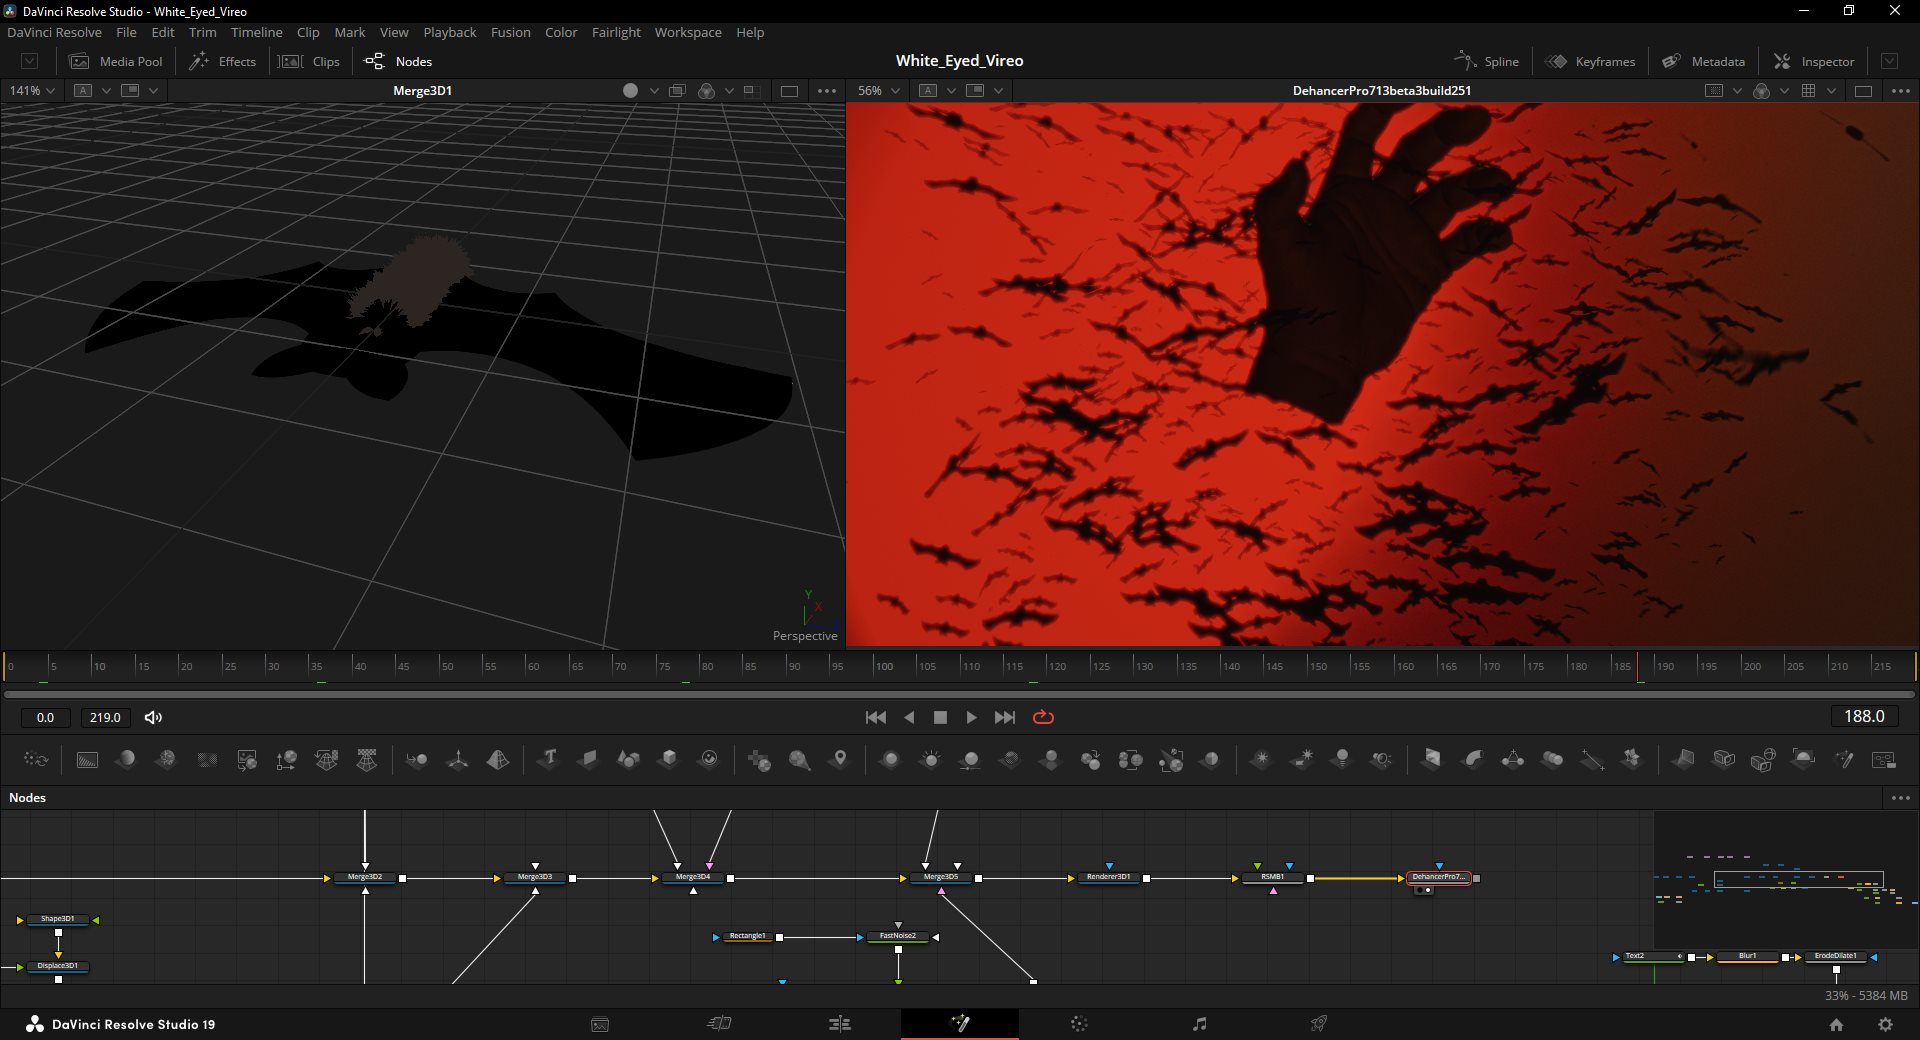Open the 141% zoom dropdown
Viewport: 1920px width, 1040px height.
32,90
